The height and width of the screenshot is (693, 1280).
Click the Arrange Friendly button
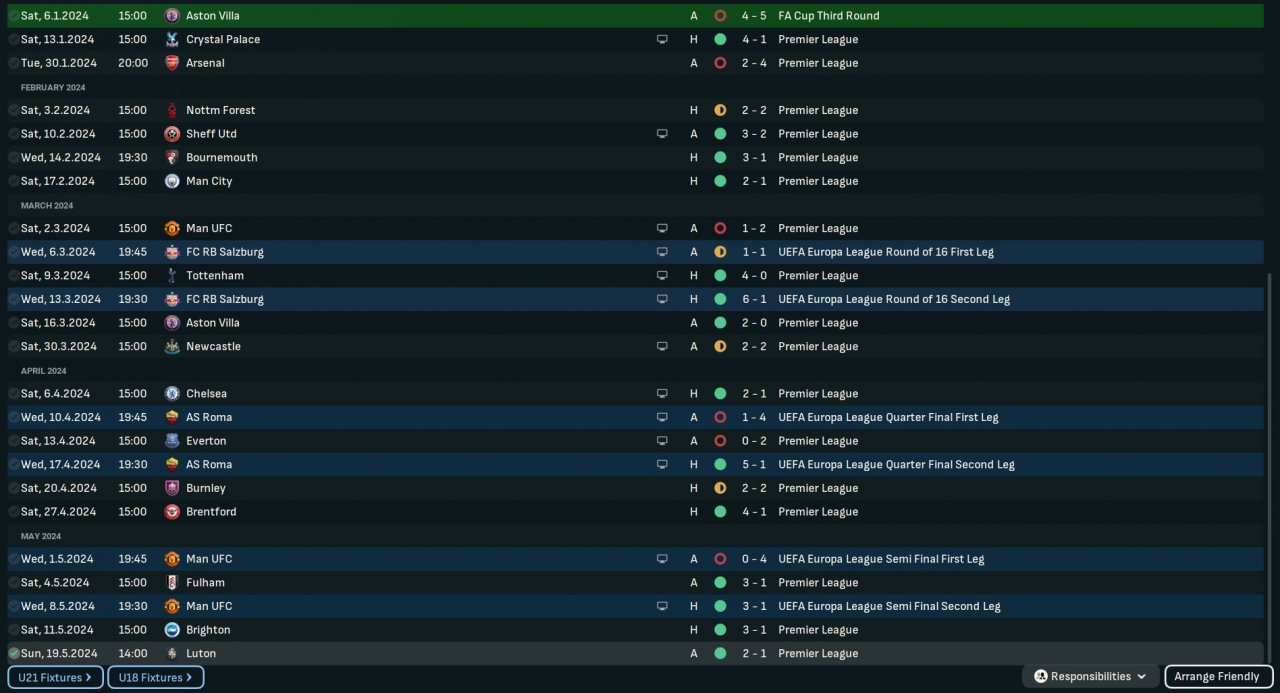pyautogui.click(x=1217, y=677)
